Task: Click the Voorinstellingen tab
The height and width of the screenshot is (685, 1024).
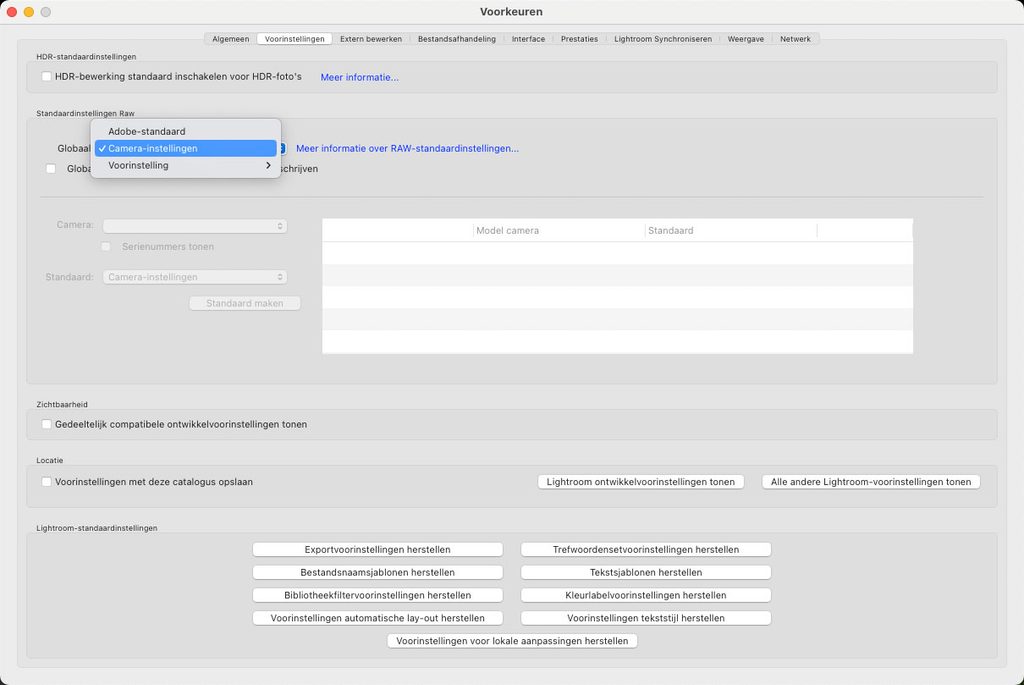Action: pos(295,39)
